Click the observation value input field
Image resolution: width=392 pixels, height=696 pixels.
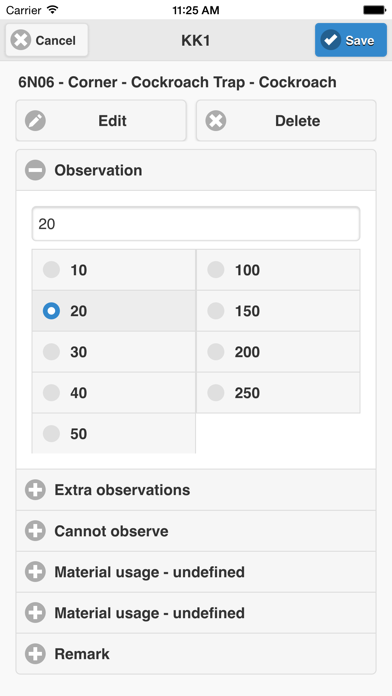(196, 224)
